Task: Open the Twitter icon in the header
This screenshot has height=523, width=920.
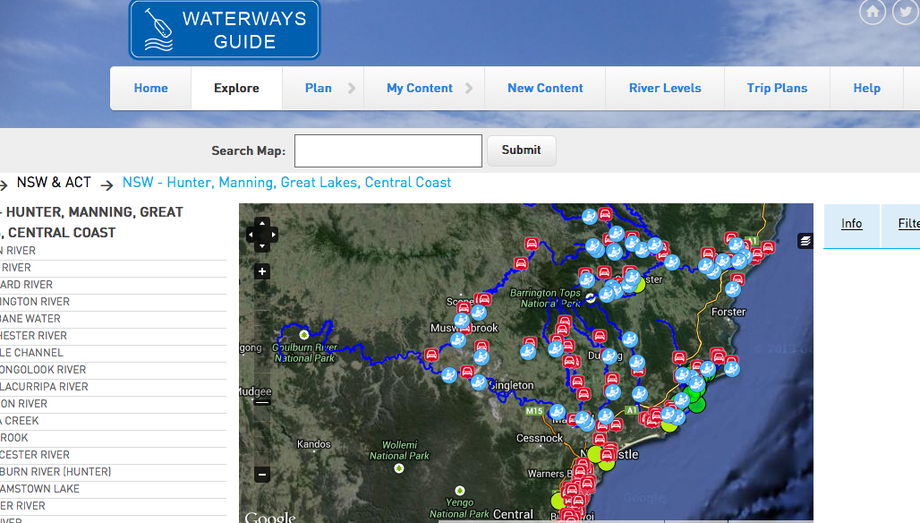Action: click(x=906, y=12)
